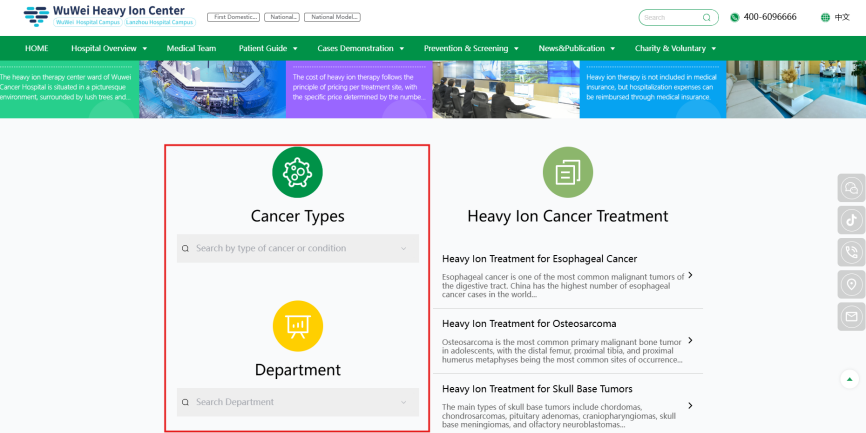Click the header Search input field
Screen dimensions: 866x433
(x=670, y=17)
